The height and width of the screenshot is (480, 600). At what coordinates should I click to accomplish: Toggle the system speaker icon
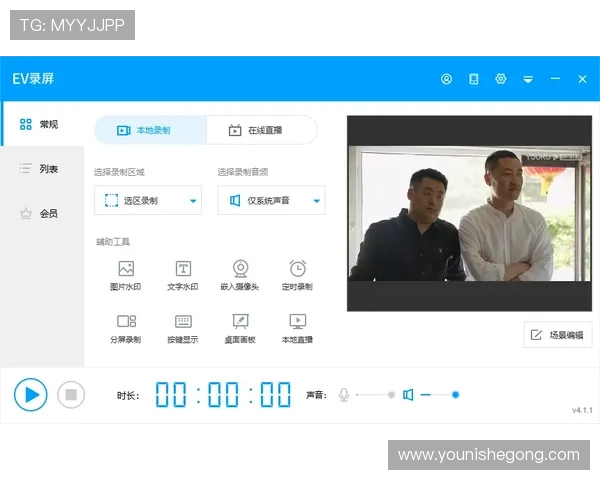click(x=408, y=395)
